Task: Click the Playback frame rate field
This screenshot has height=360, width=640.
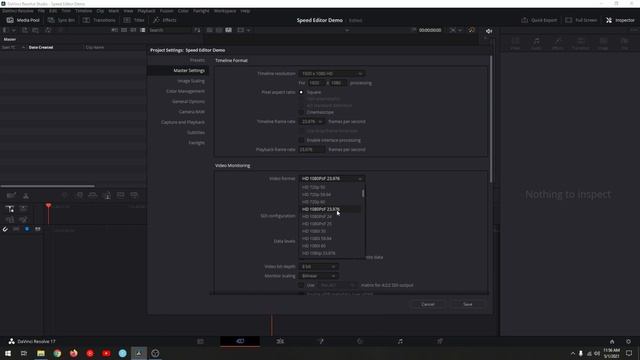Action: [x=312, y=150]
